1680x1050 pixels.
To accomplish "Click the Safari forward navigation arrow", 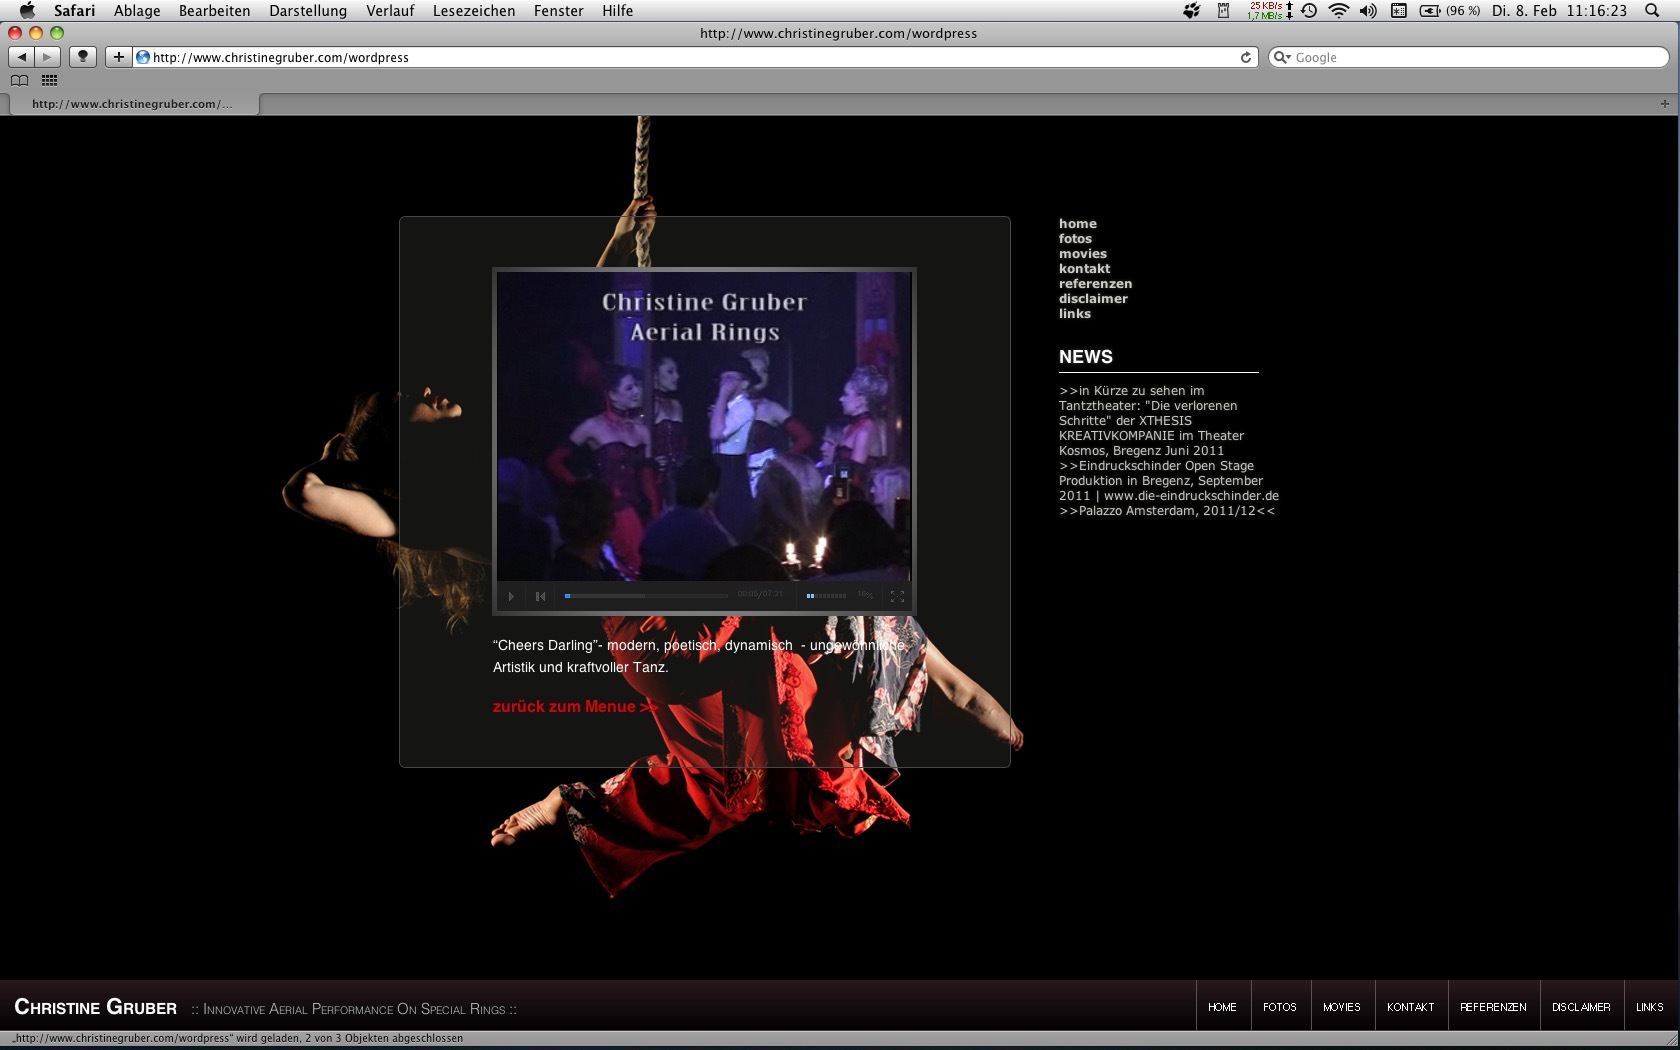I will pyautogui.click(x=47, y=57).
